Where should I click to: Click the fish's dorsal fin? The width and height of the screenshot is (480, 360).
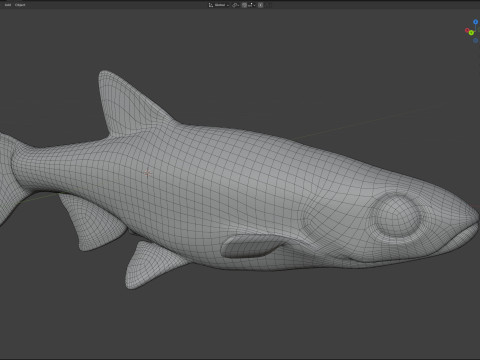[x=130, y=107]
